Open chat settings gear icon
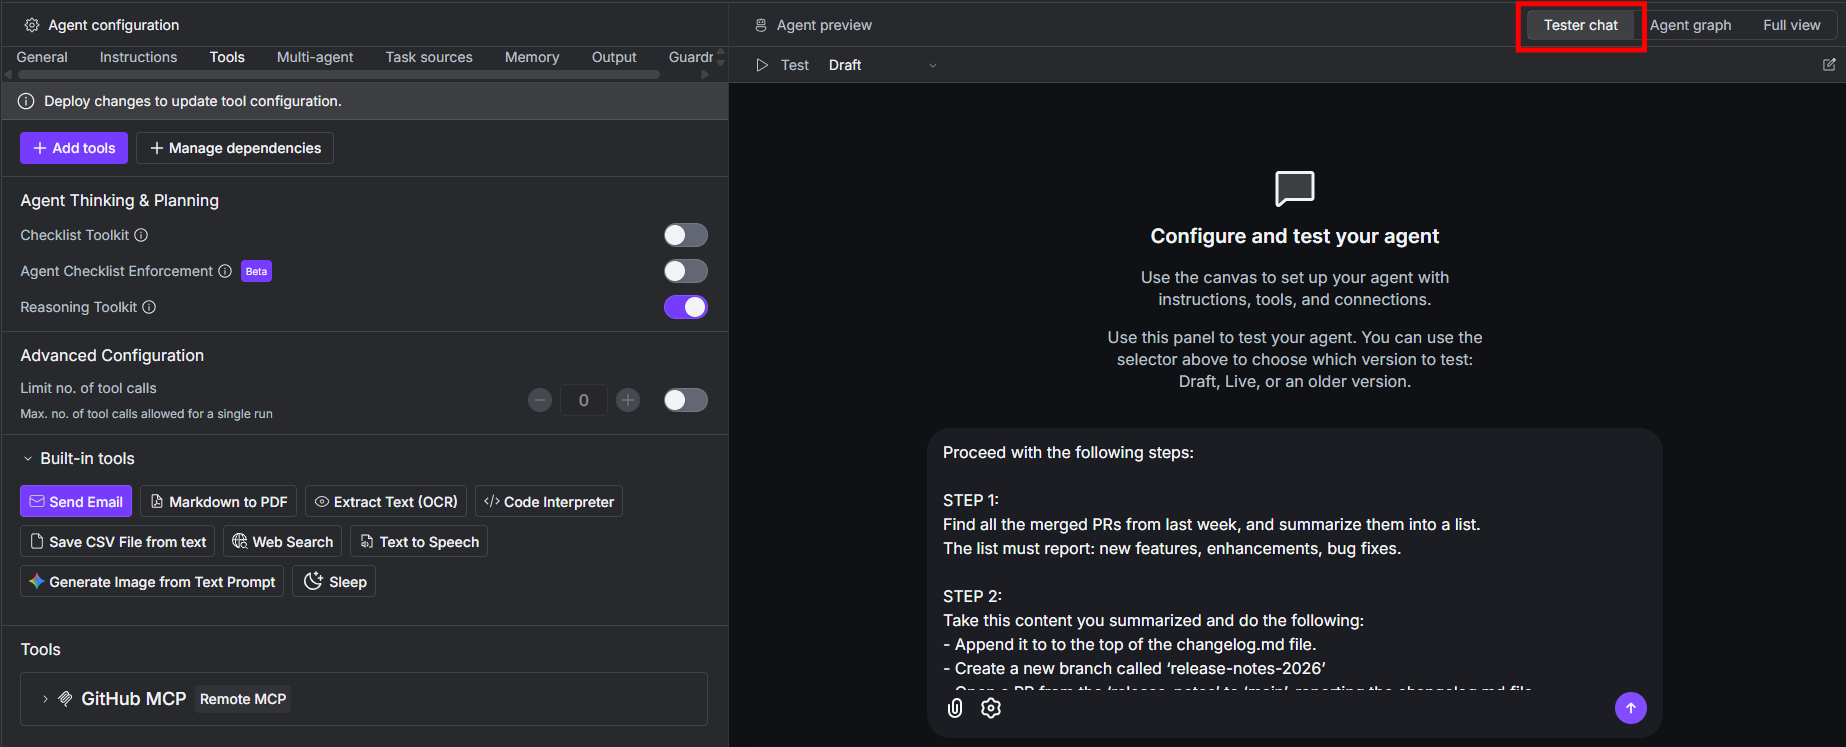The image size is (1846, 747). click(991, 708)
